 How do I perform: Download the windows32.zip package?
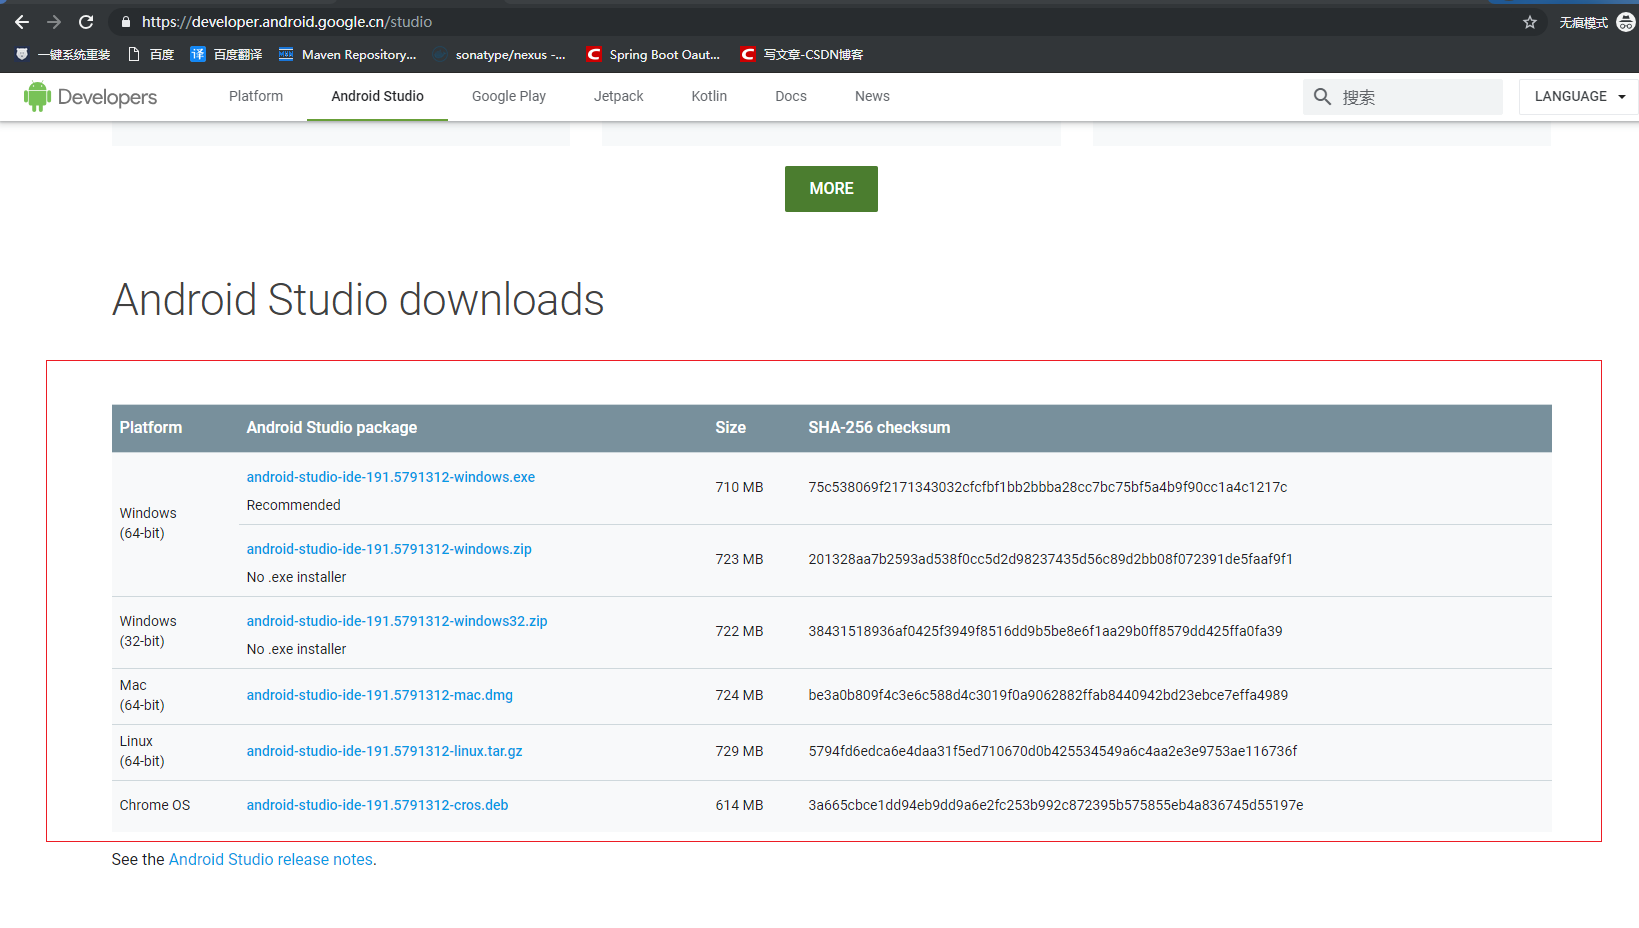coord(397,621)
